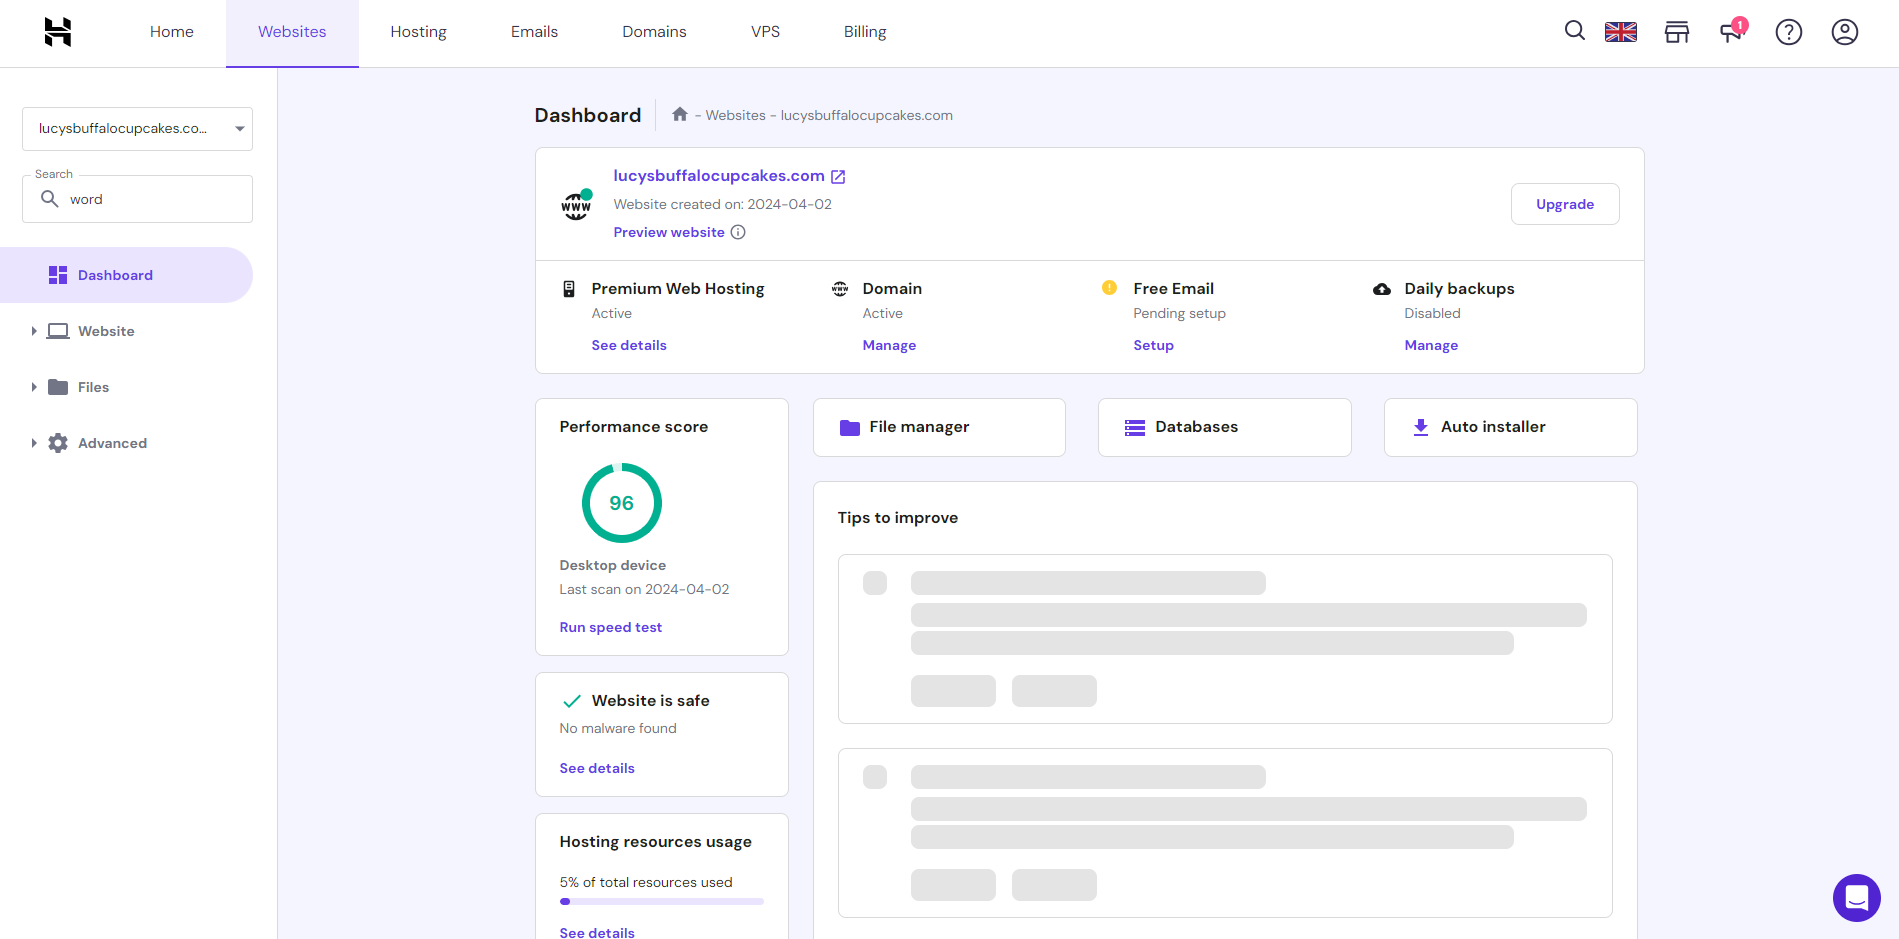Go to the Home tab

coord(172,32)
